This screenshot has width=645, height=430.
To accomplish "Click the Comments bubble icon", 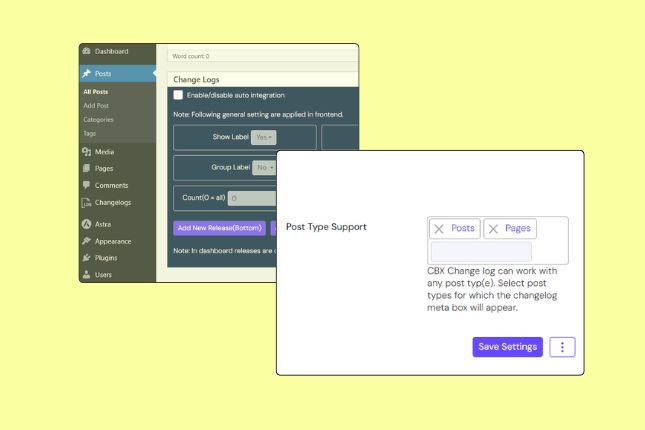I will (x=86, y=185).
